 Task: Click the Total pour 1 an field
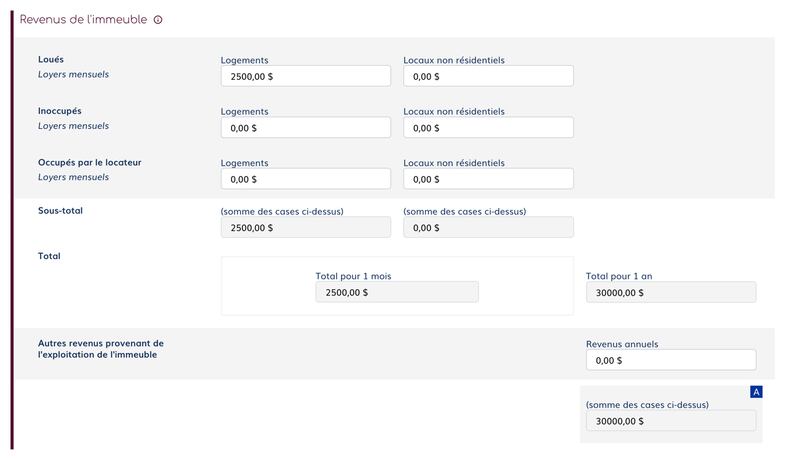[x=670, y=292]
